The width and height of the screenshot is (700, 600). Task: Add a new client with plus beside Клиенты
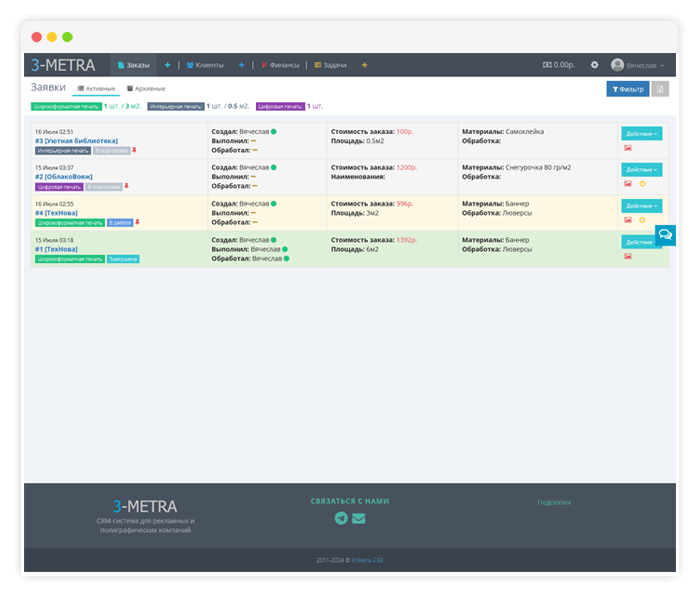pyautogui.click(x=242, y=65)
